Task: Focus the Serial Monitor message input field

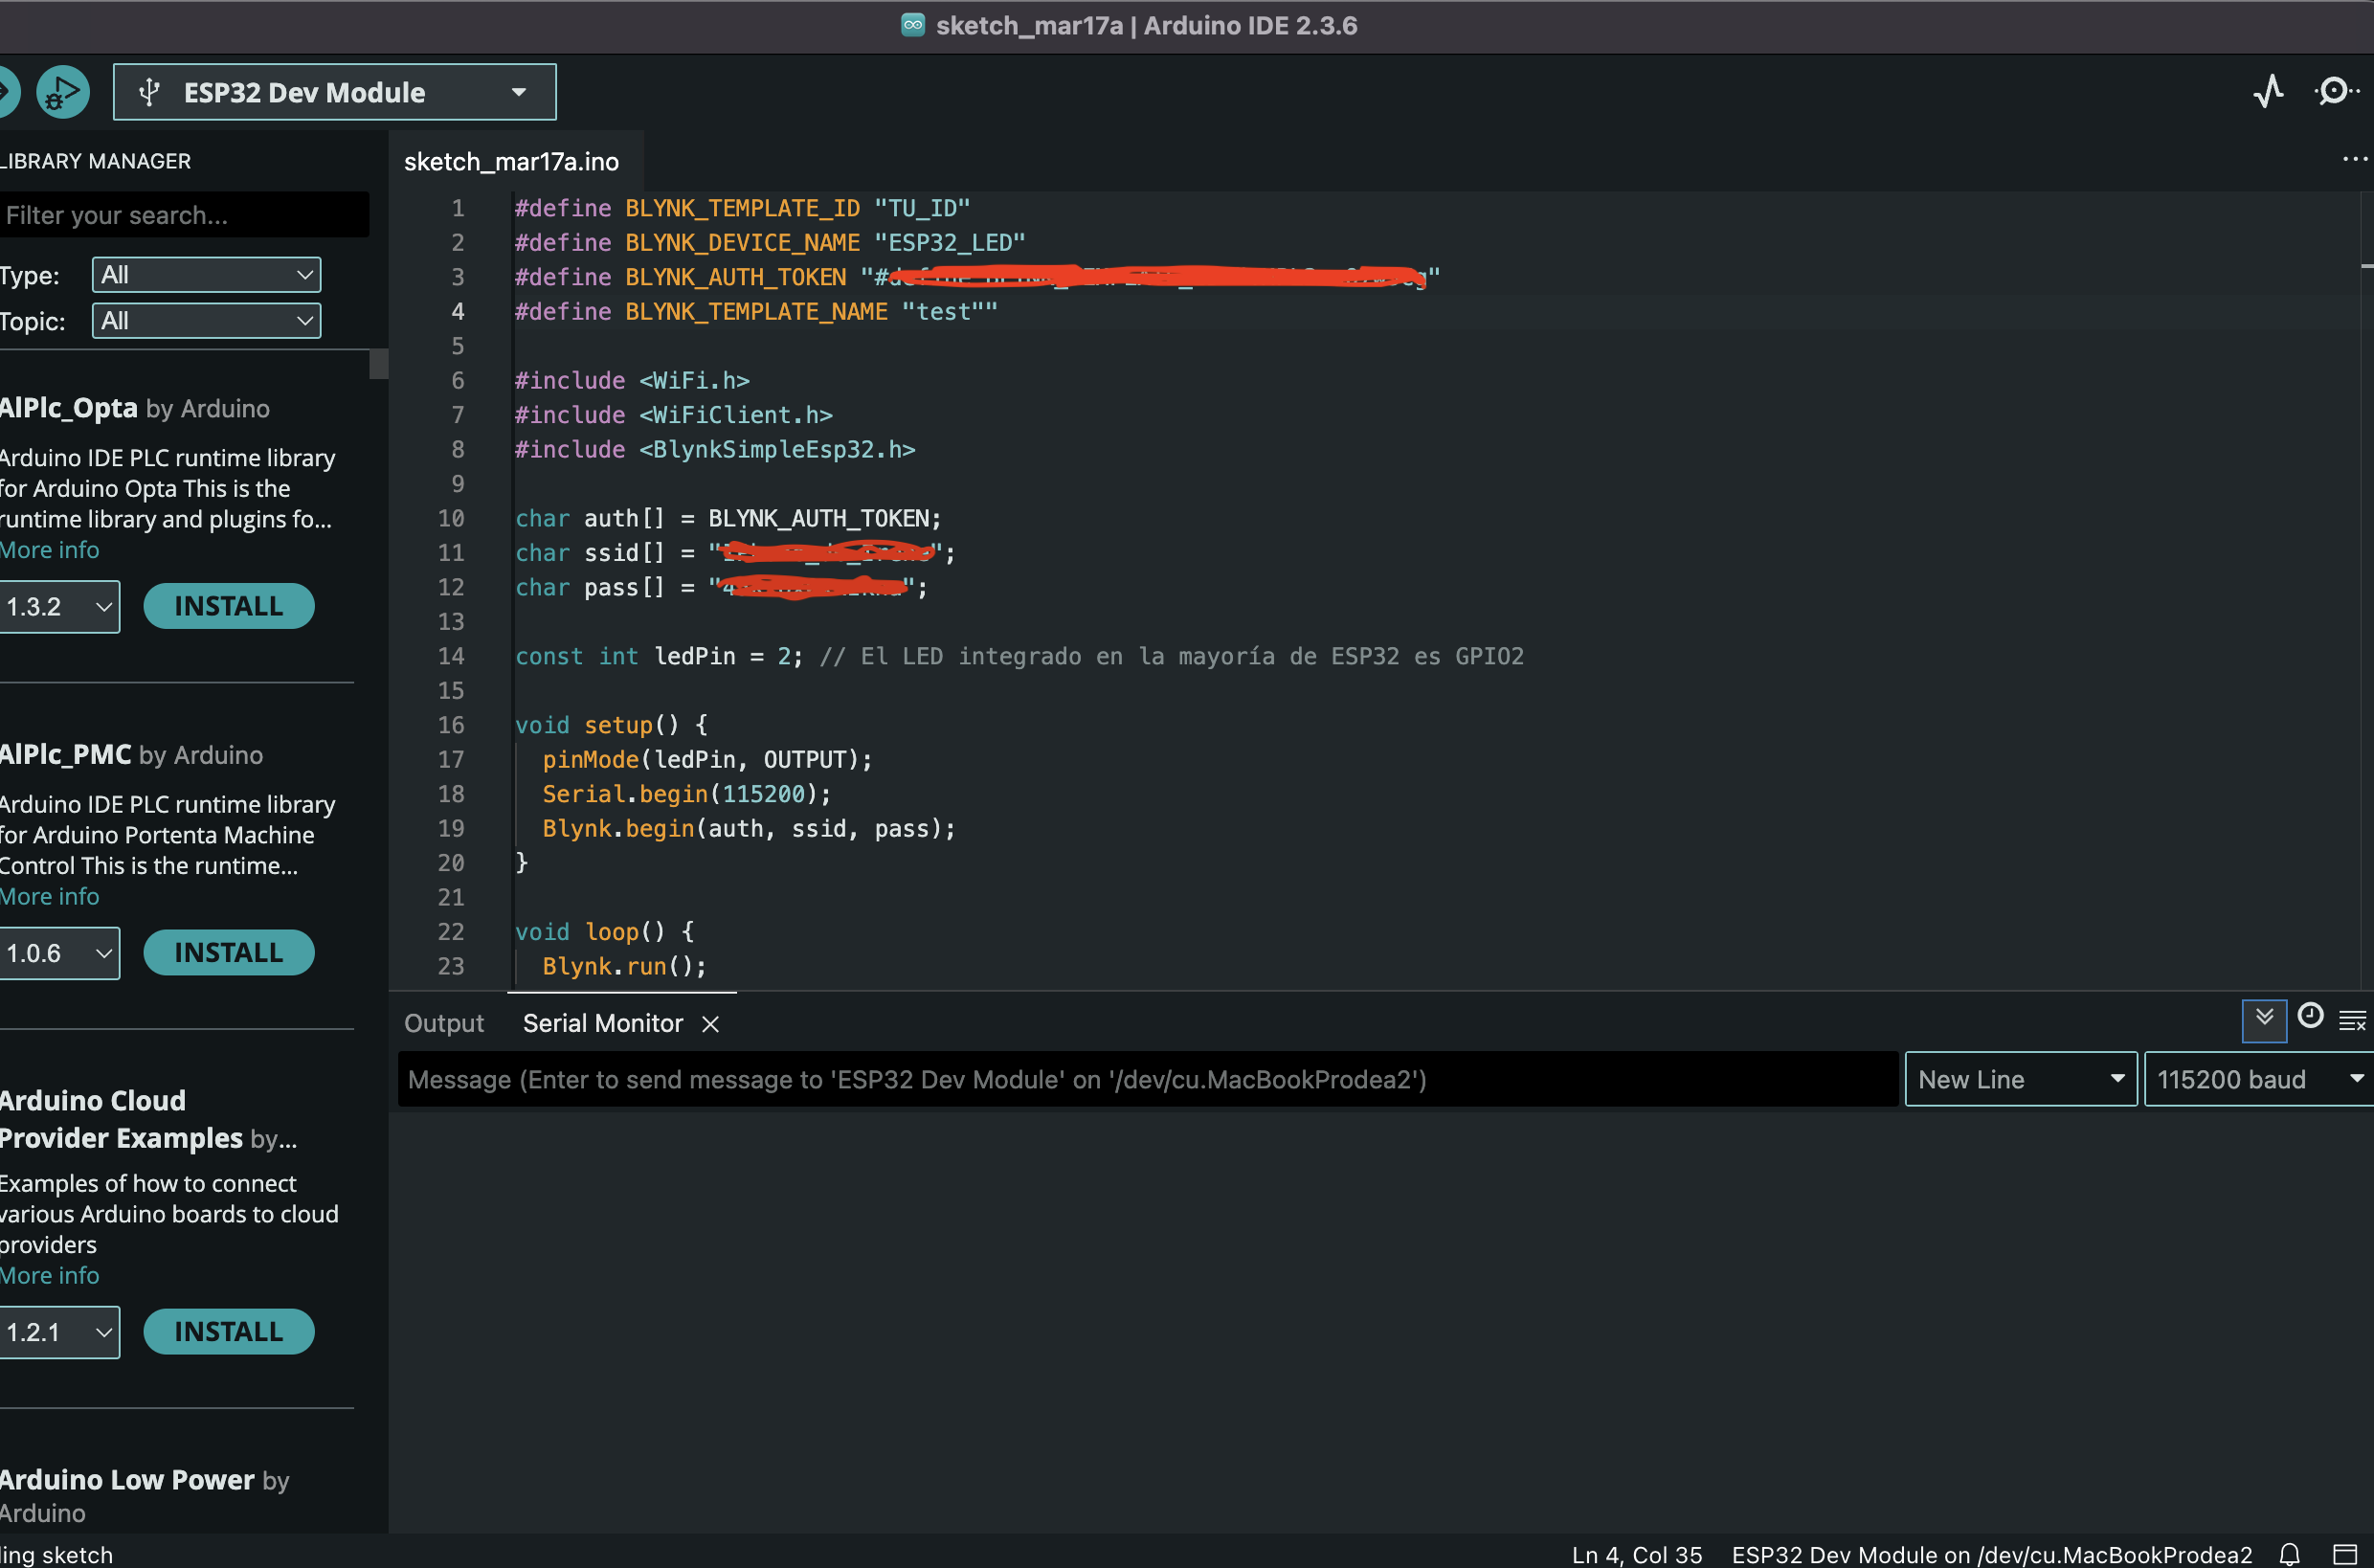Action: [1147, 1079]
